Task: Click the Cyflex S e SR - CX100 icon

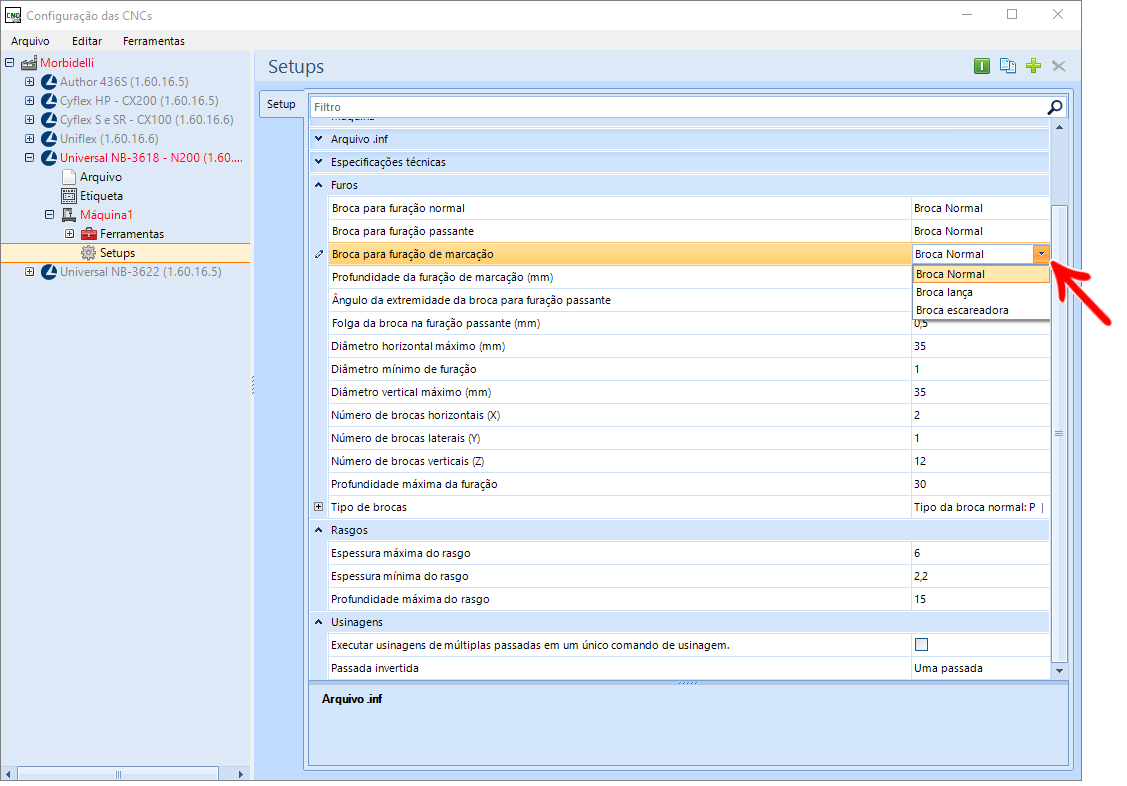Action: [49, 120]
